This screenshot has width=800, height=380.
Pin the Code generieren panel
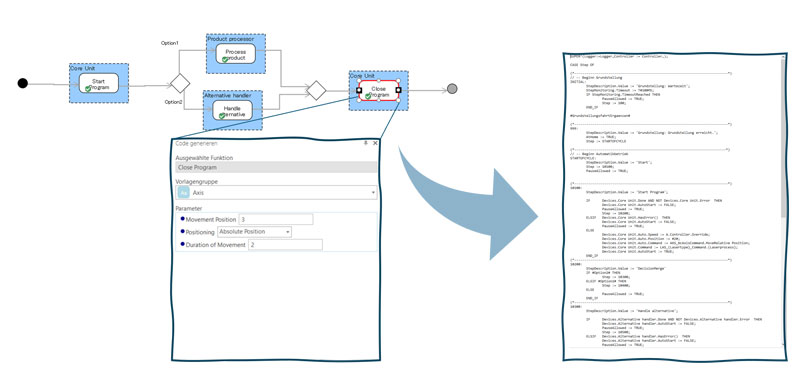click(365, 144)
